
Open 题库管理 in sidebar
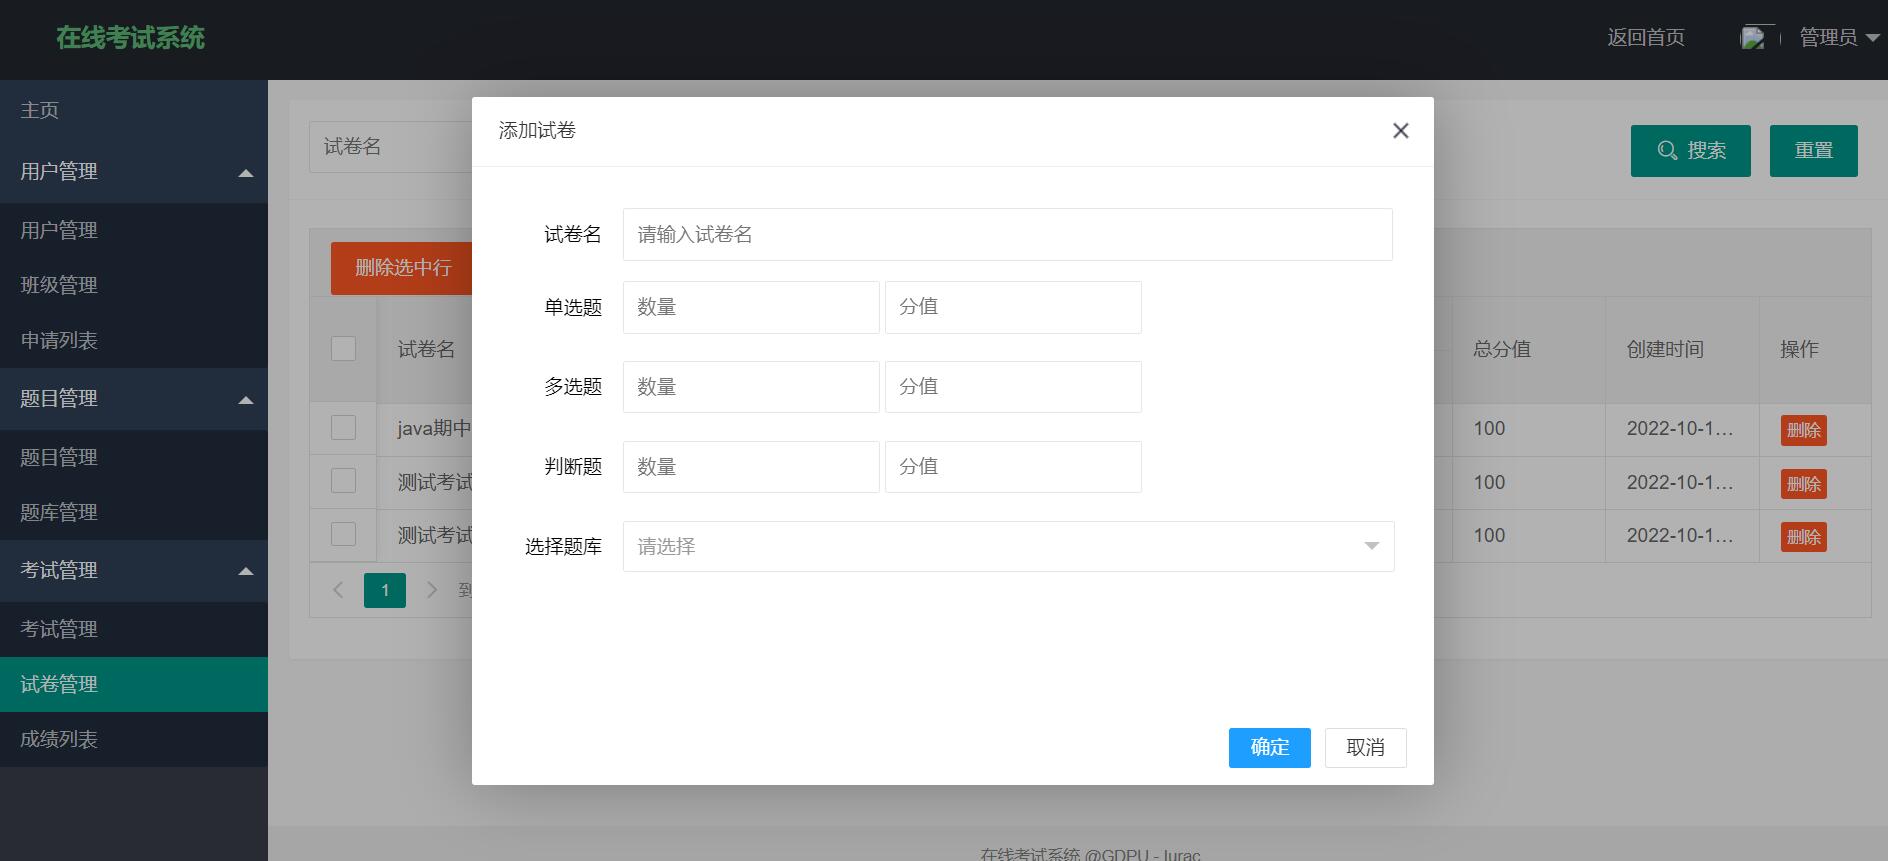pyautogui.click(x=134, y=512)
